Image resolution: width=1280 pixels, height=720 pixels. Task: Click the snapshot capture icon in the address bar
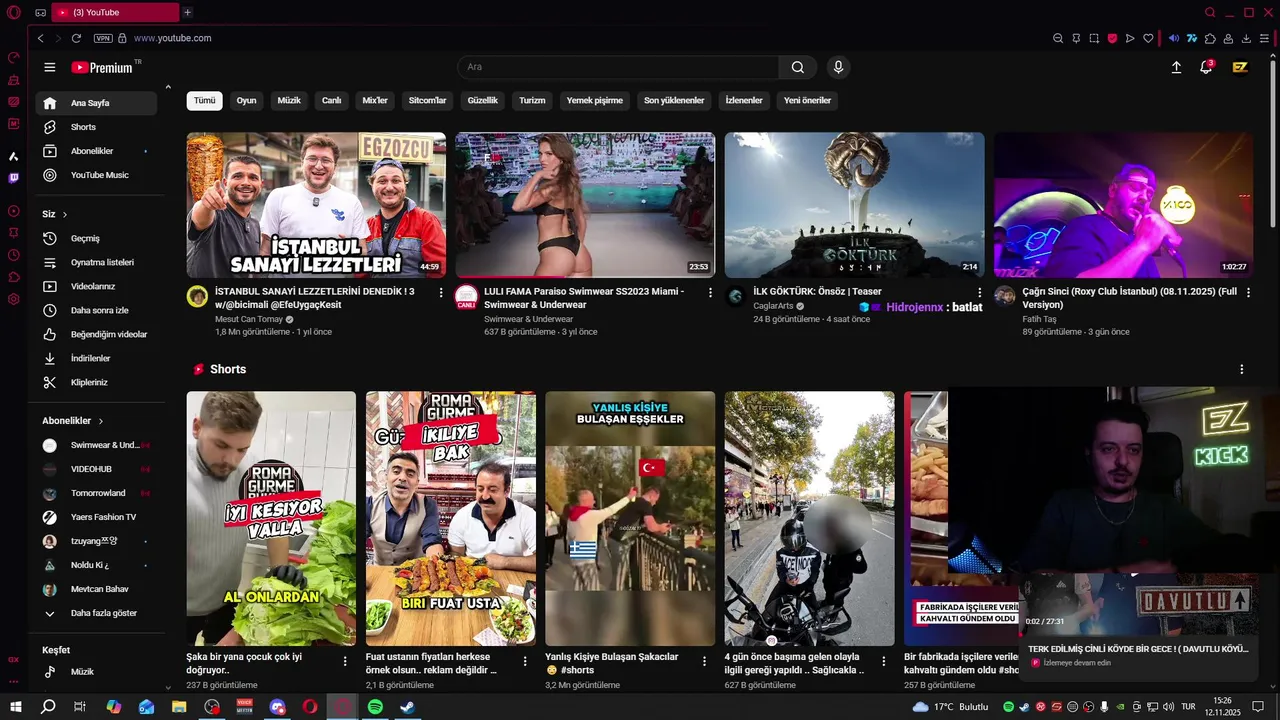click(x=1094, y=38)
